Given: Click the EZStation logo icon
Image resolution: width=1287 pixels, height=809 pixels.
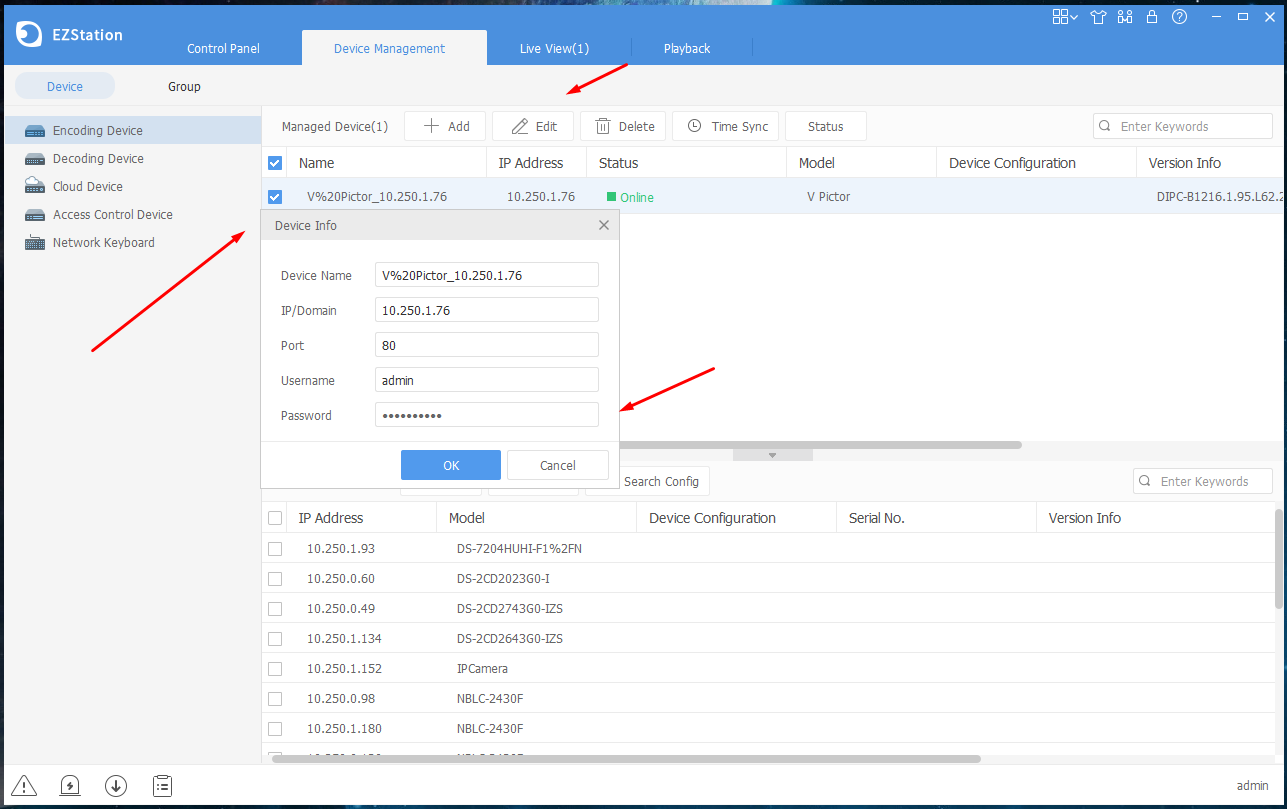Looking at the screenshot, I should click(28, 34).
